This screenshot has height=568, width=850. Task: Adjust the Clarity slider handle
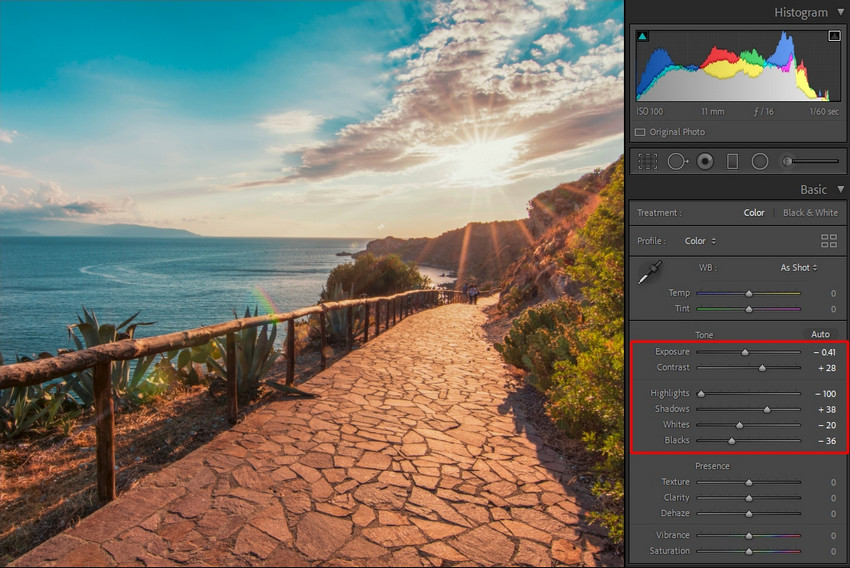click(749, 498)
